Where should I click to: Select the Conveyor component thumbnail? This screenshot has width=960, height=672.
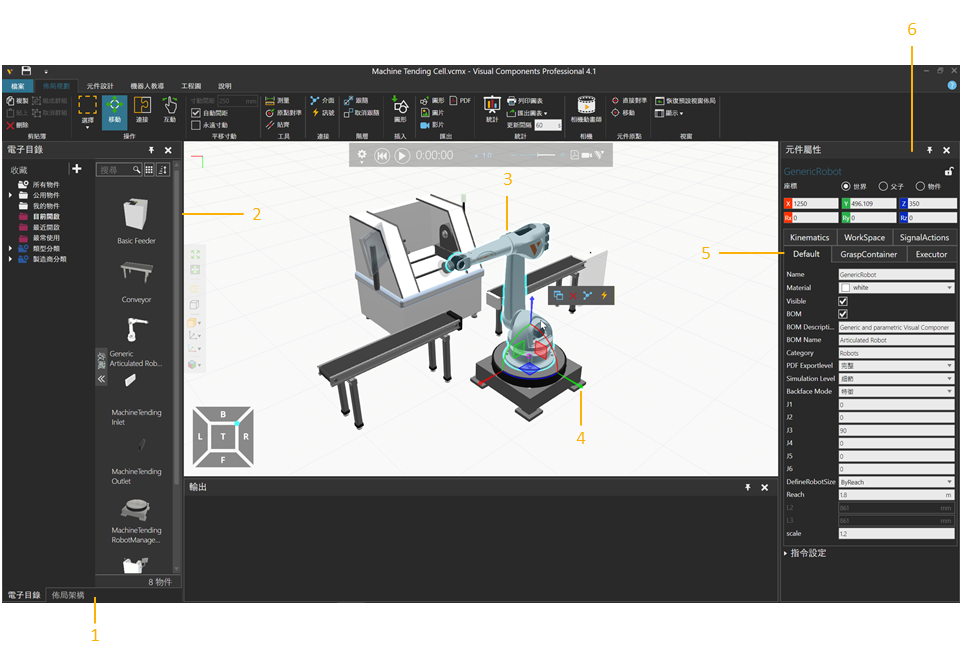click(135, 278)
